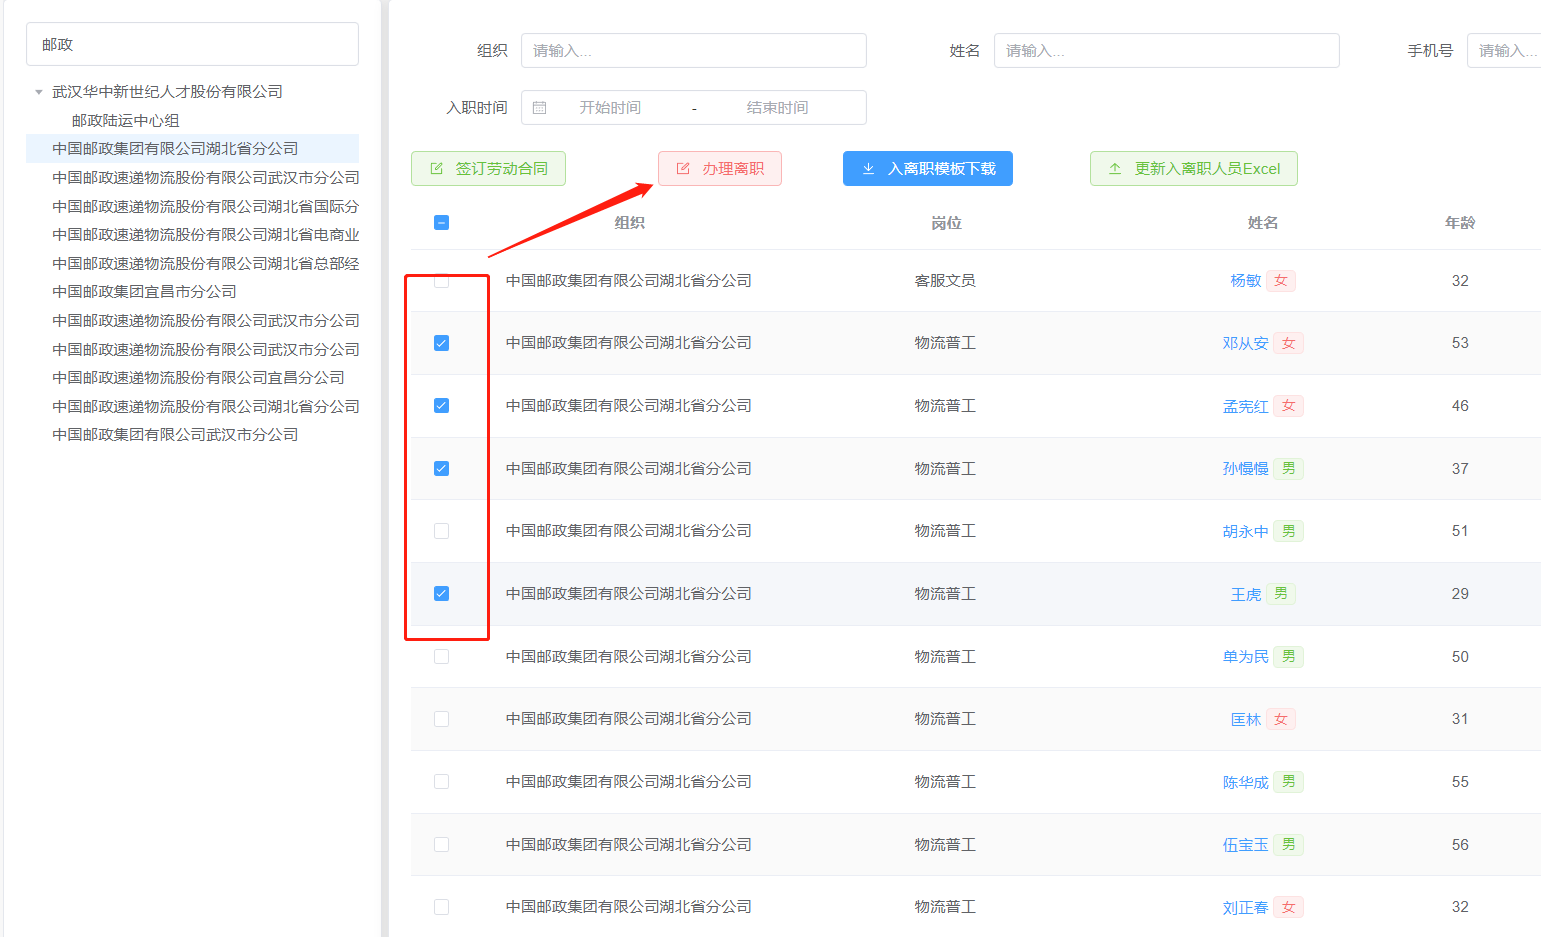Select 中国邮政速递物流股份有限公司湖北省国际分 tree item
The width and height of the screenshot is (1541, 937).
click(205, 206)
